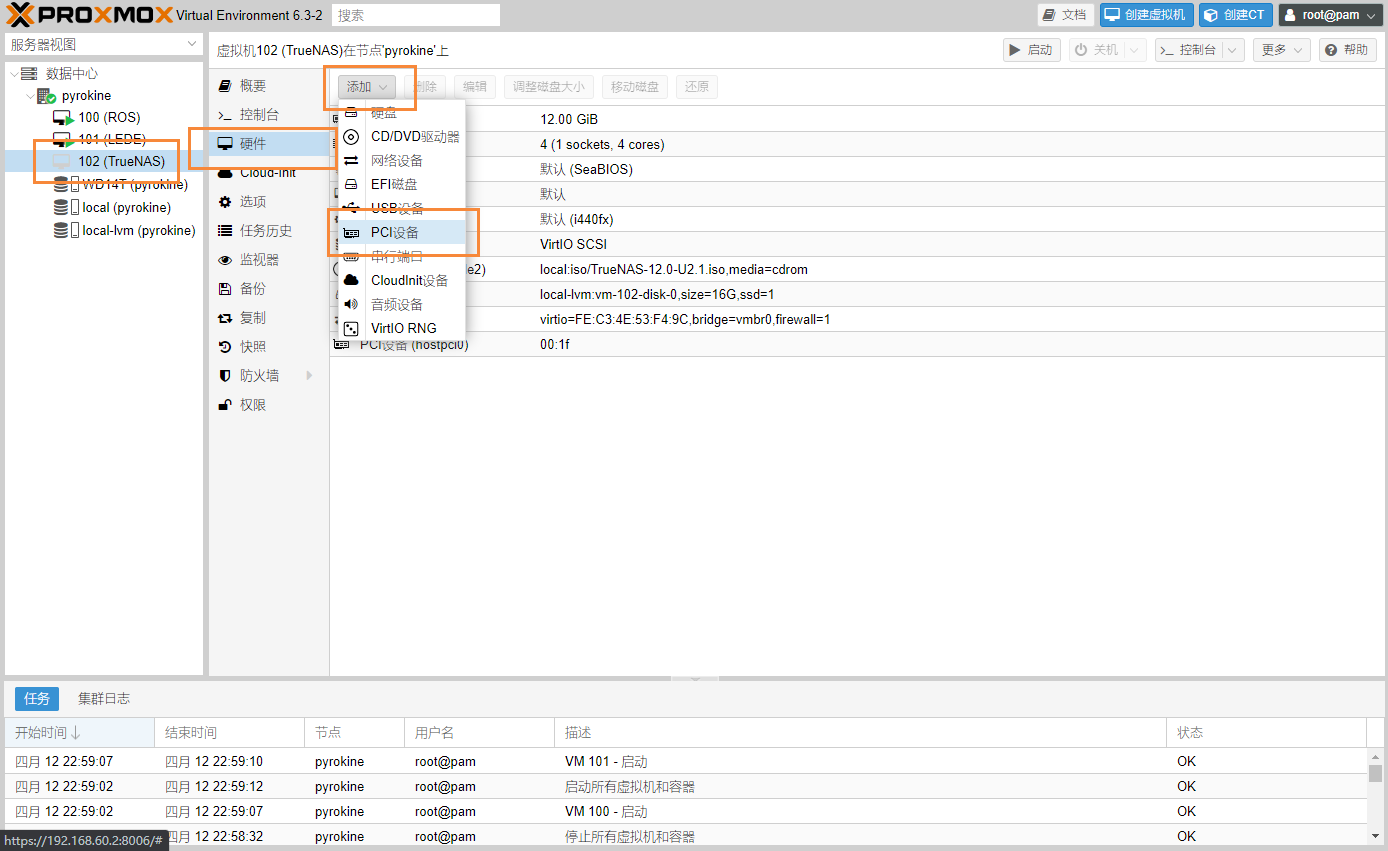Open the 控制台 console dropdown arrow
The image size is (1388, 851).
coord(1233,50)
